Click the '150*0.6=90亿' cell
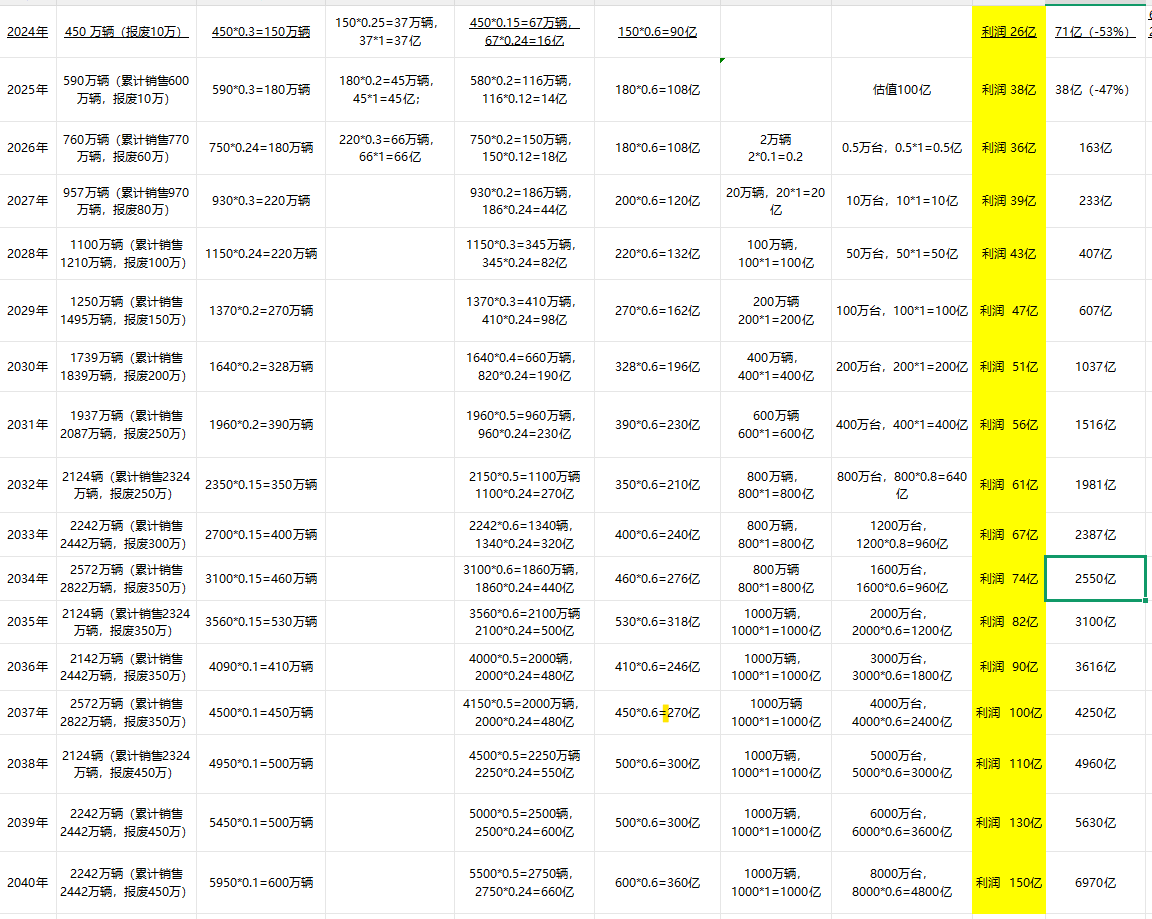 coord(657,32)
